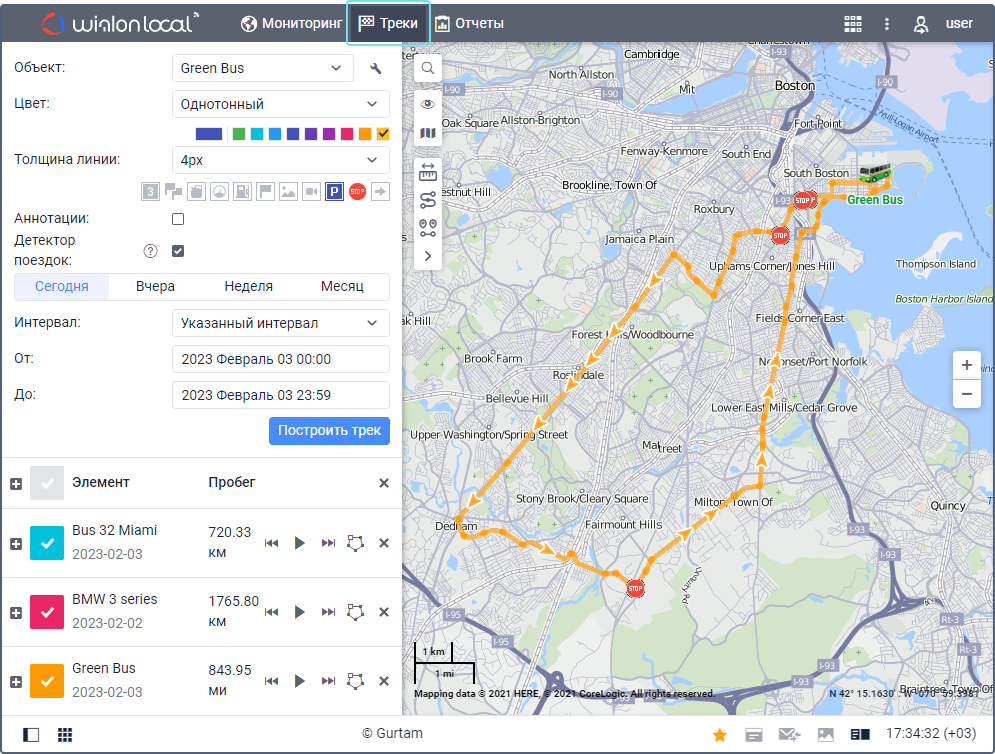
Task: Pick the green track color swatch
Action: coord(239,134)
